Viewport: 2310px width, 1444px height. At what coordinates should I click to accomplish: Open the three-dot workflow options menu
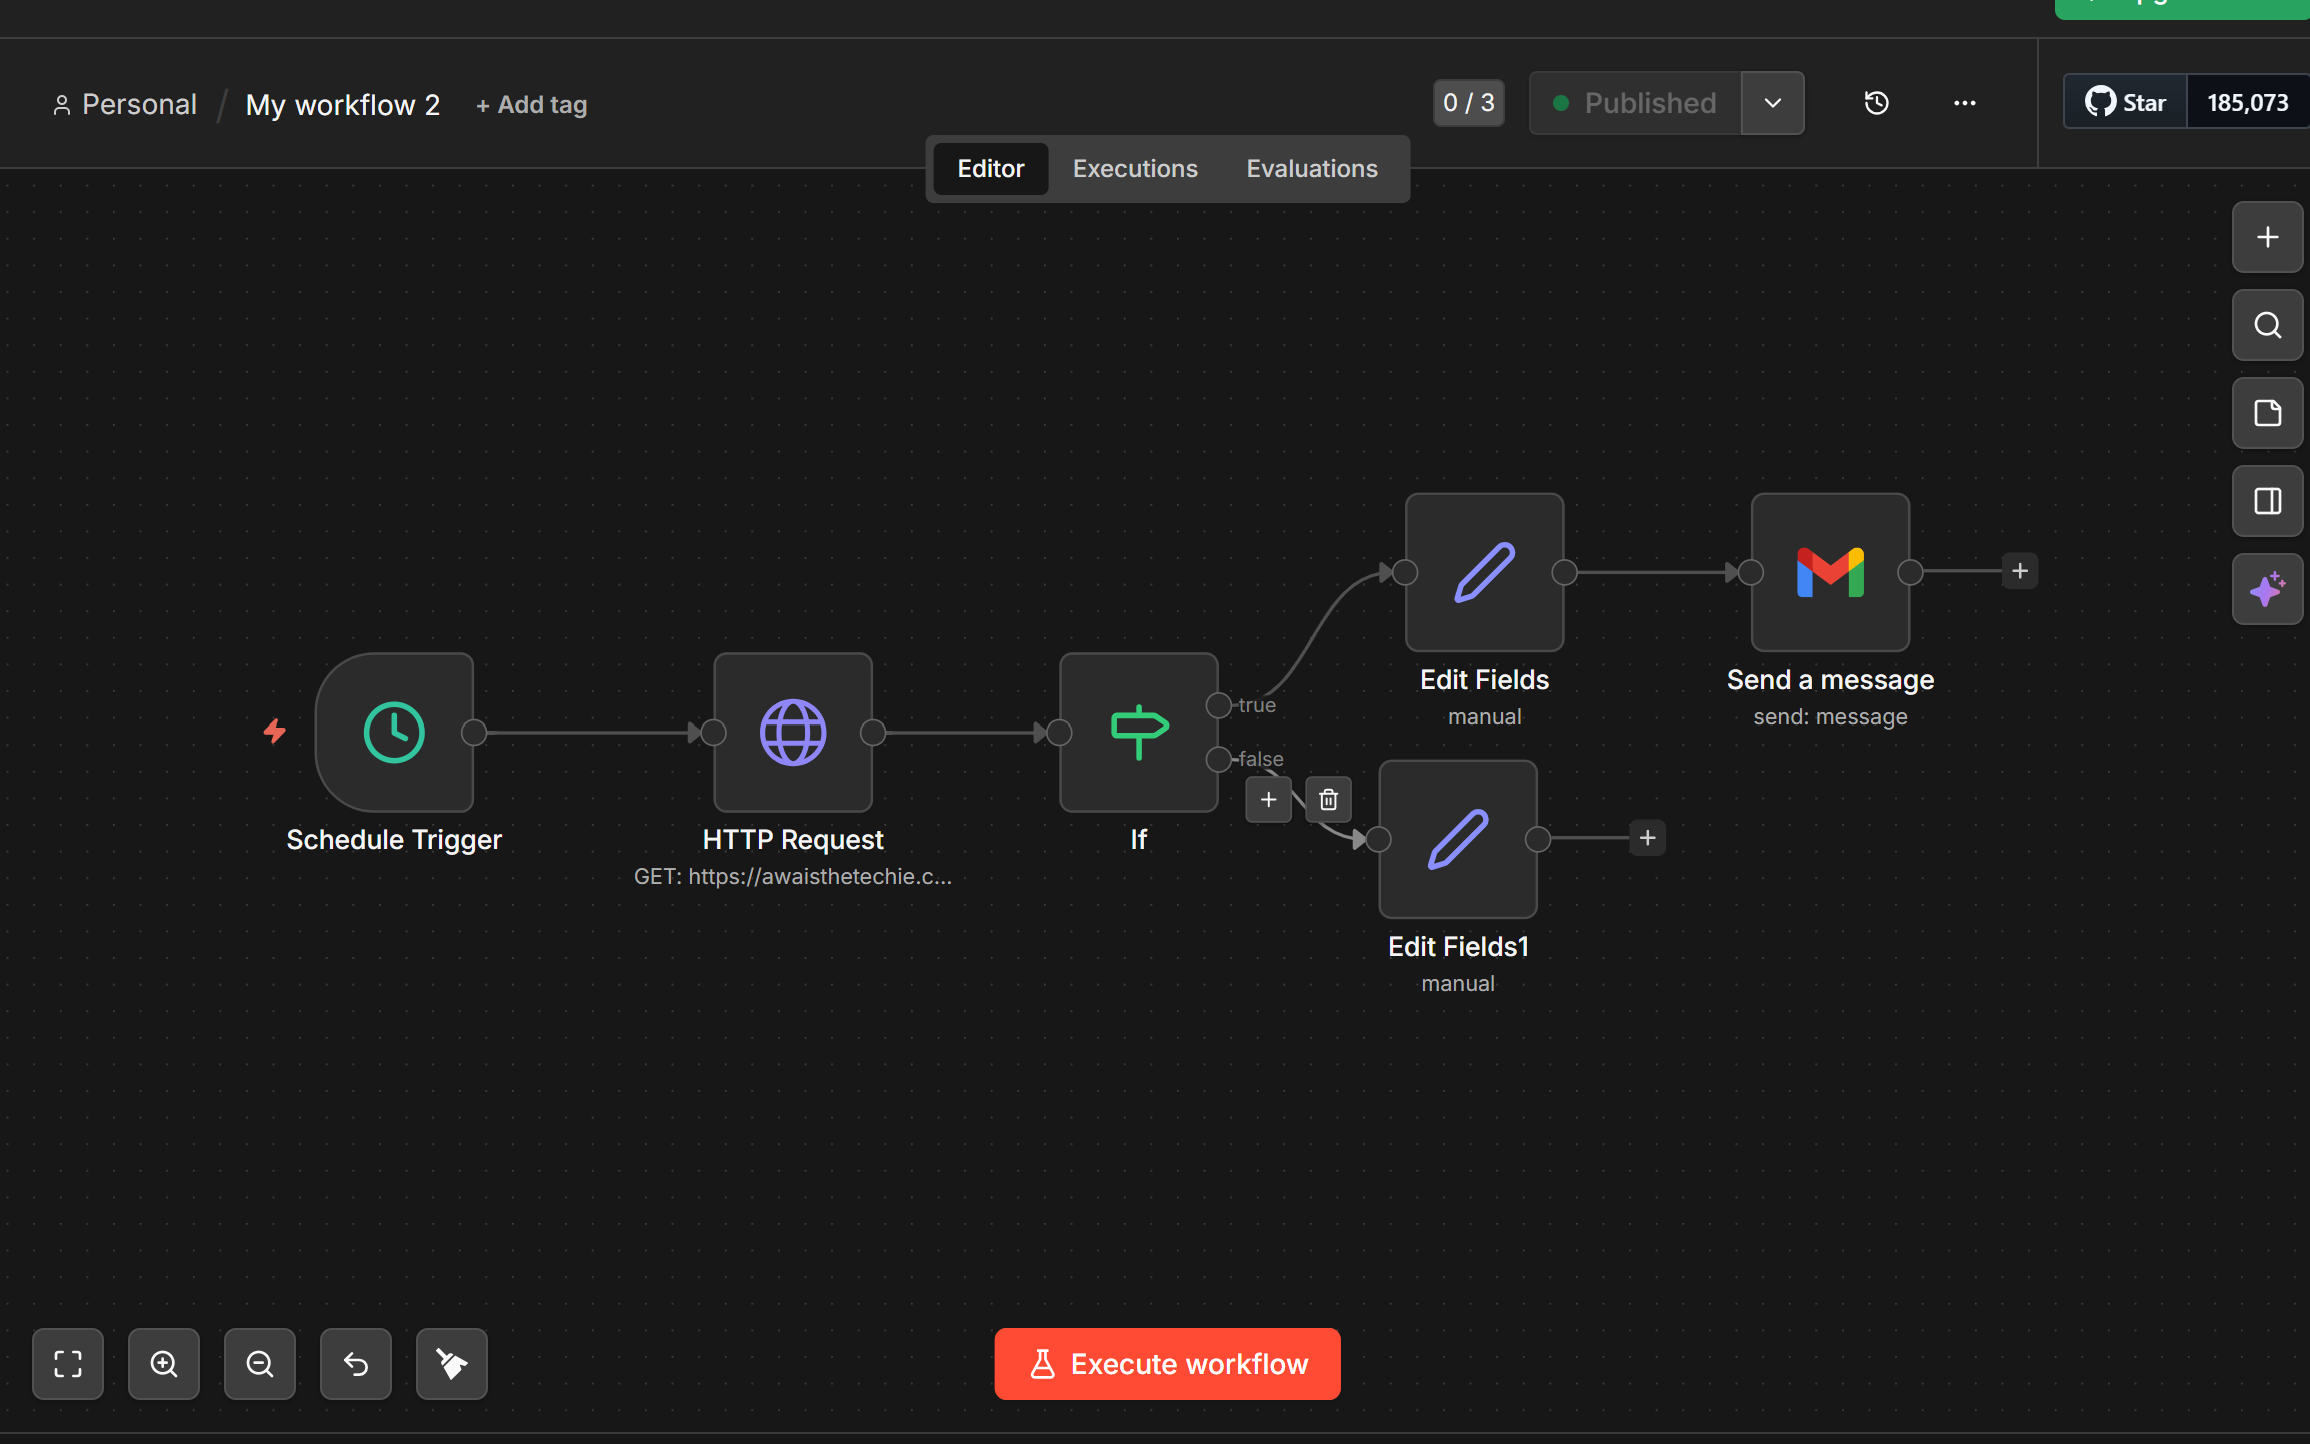coord(1964,103)
